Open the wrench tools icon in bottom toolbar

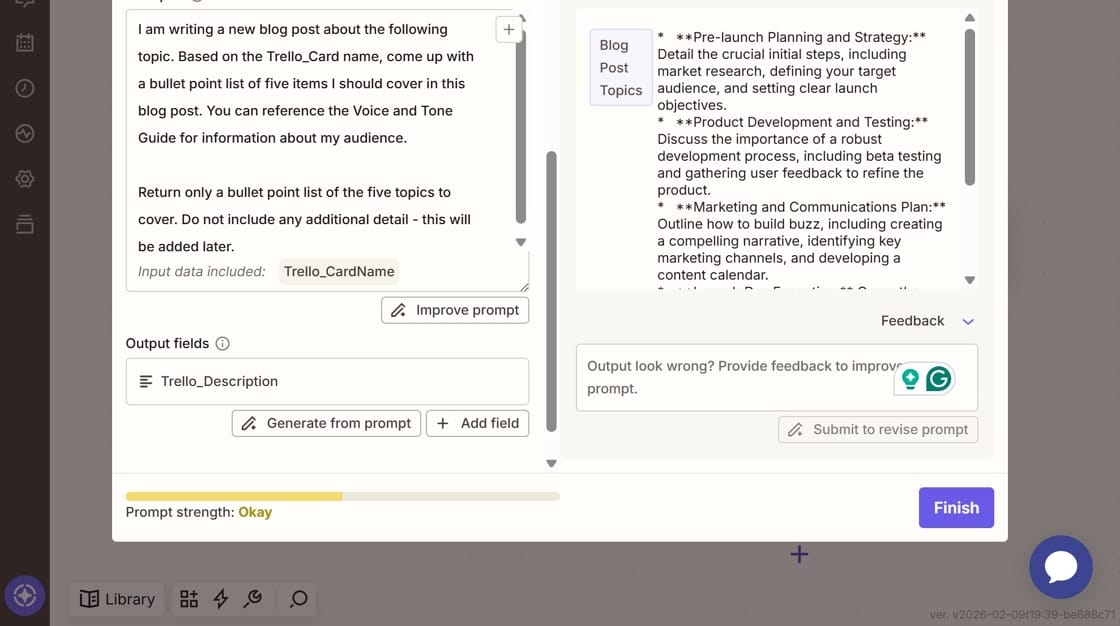(x=253, y=598)
